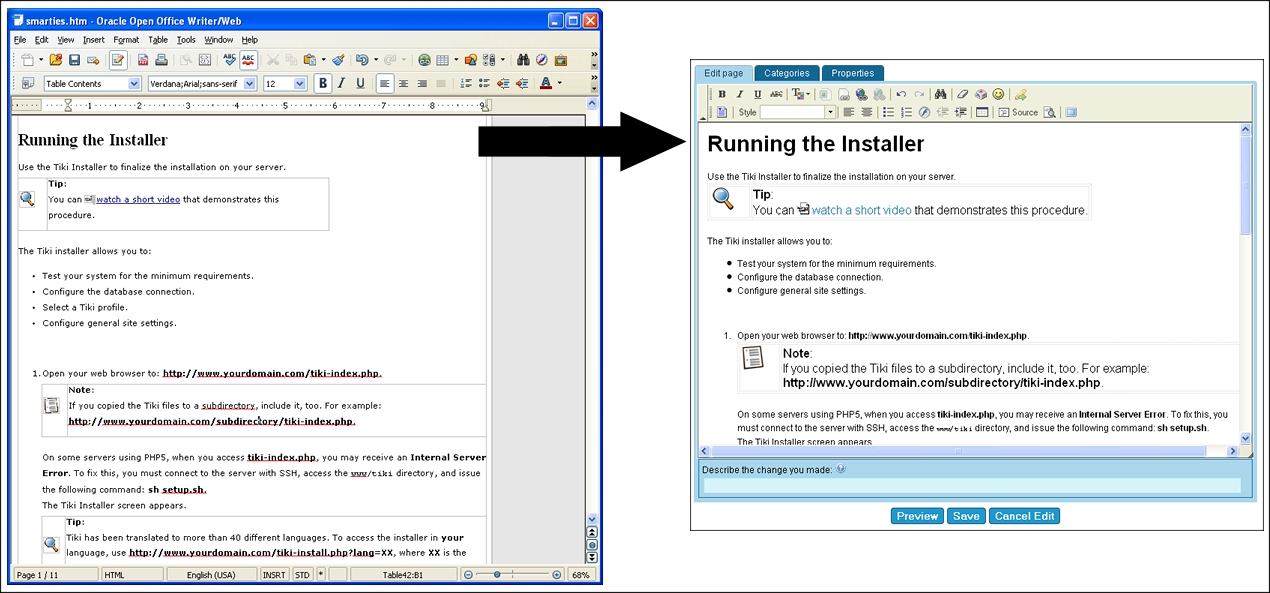The width and height of the screenshot is (1270, 593).
Task: Open undo history dropdown arrow in Writer
Action: tap(376, 60)
